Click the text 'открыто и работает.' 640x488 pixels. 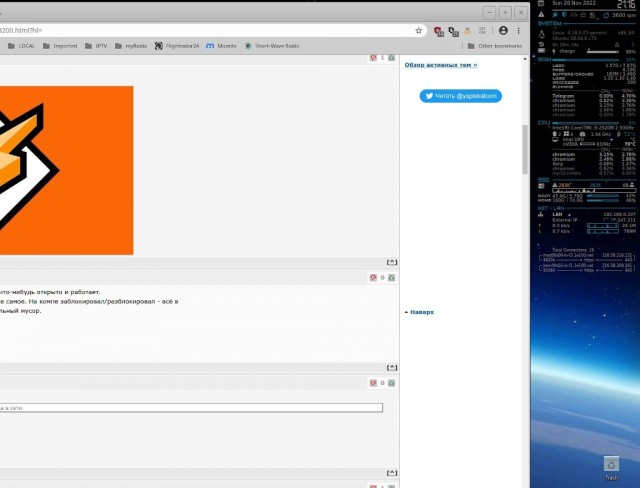coord(68,292)
